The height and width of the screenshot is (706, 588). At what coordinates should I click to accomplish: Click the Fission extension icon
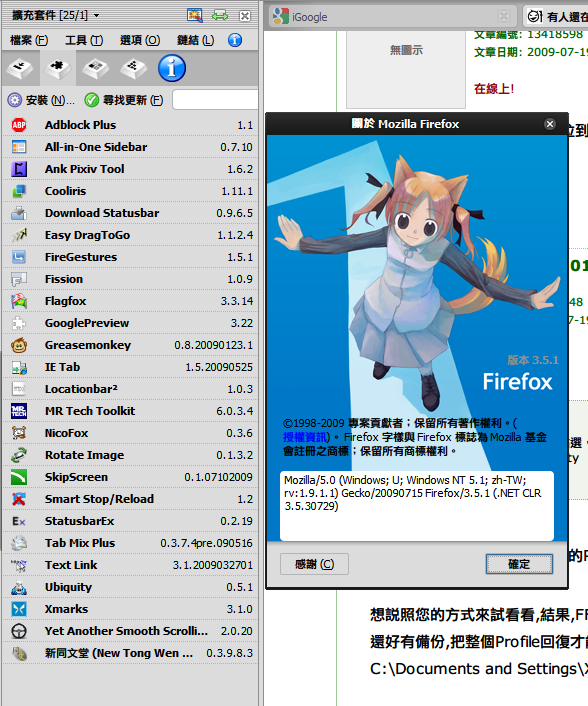click(19, 279)
